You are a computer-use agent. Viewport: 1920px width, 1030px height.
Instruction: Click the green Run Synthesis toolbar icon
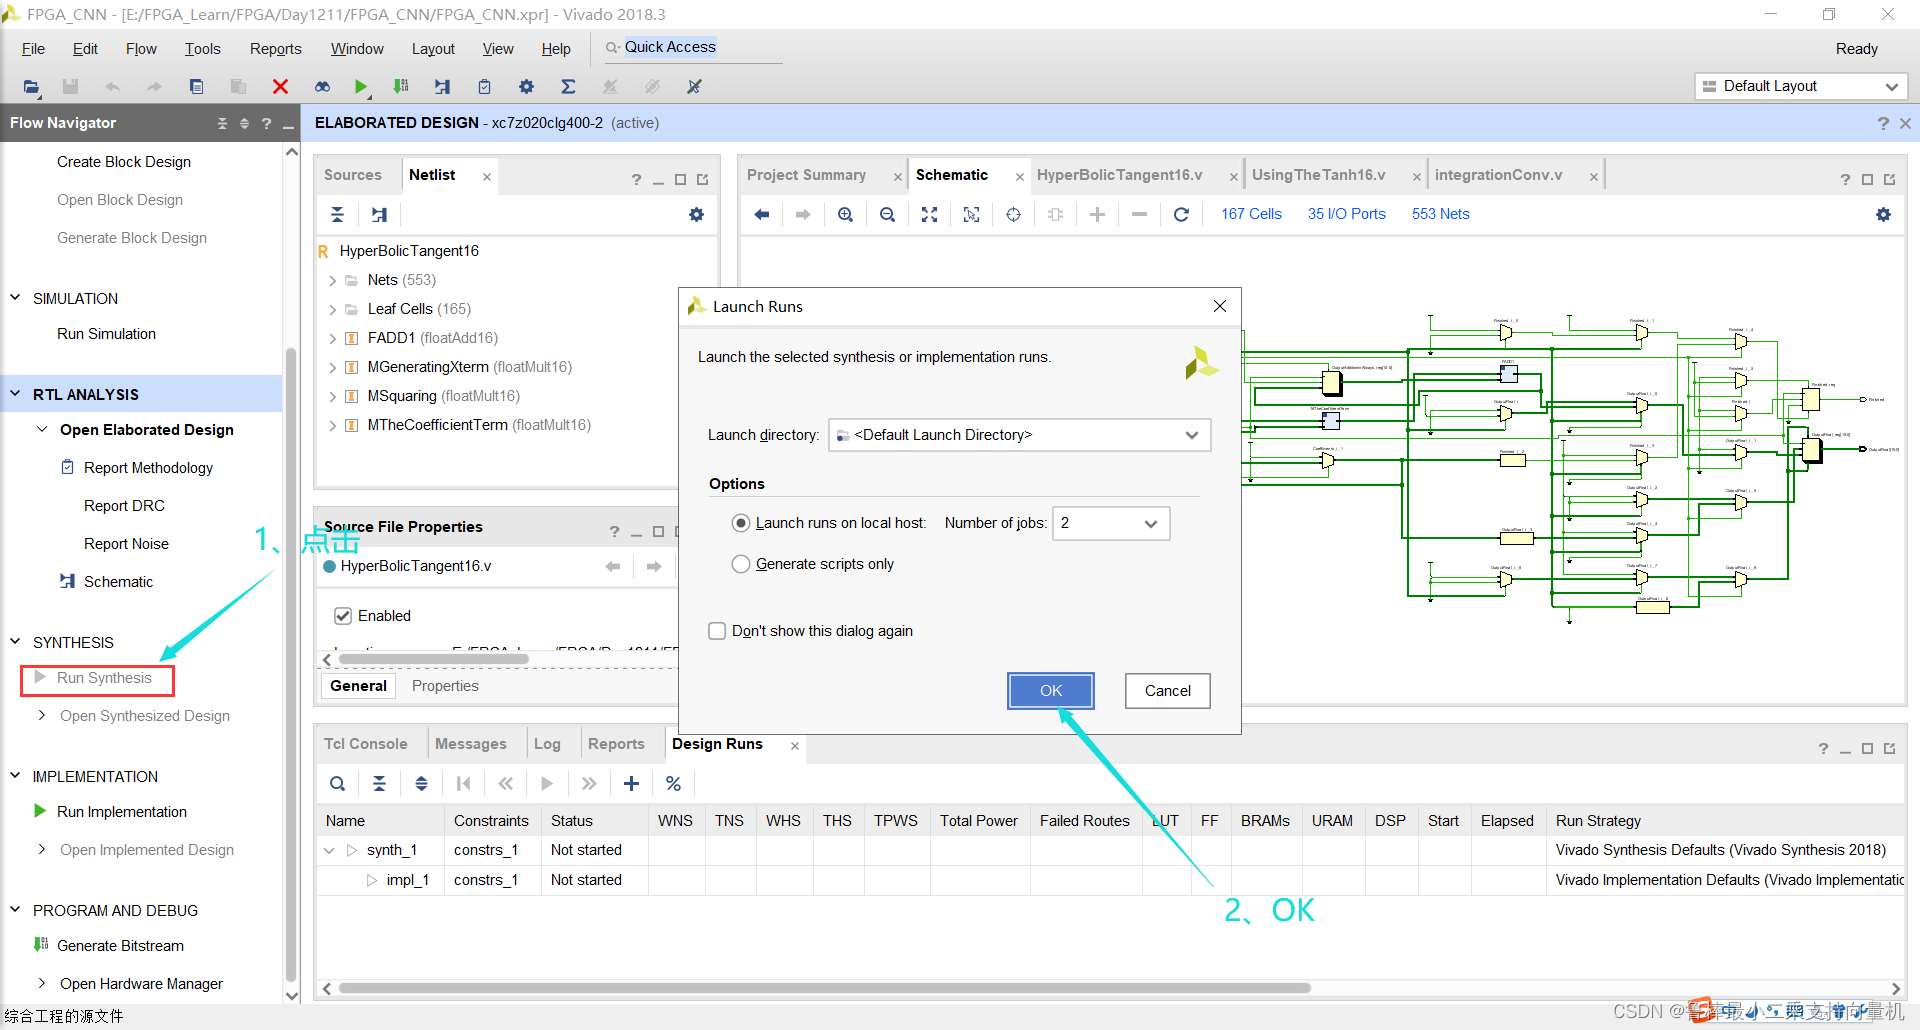(x=361, y=87)
